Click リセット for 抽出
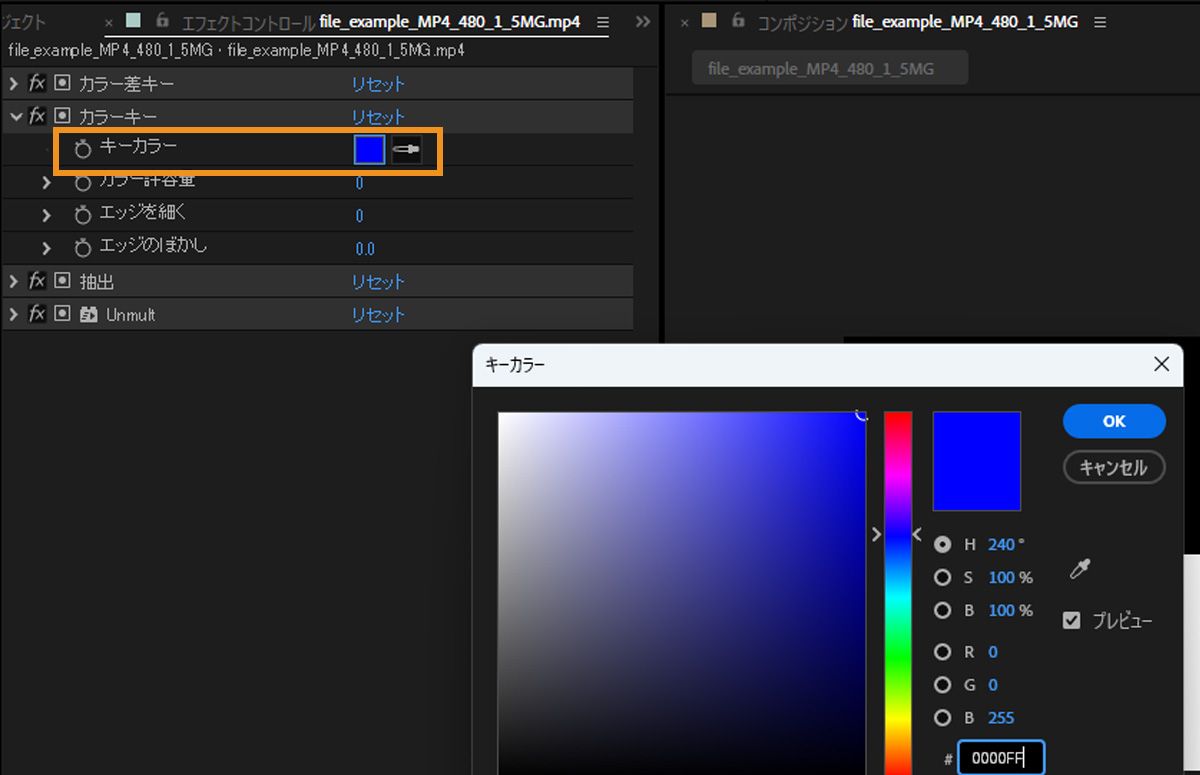Screen dimensions: 1200x775 pos(378,281)
